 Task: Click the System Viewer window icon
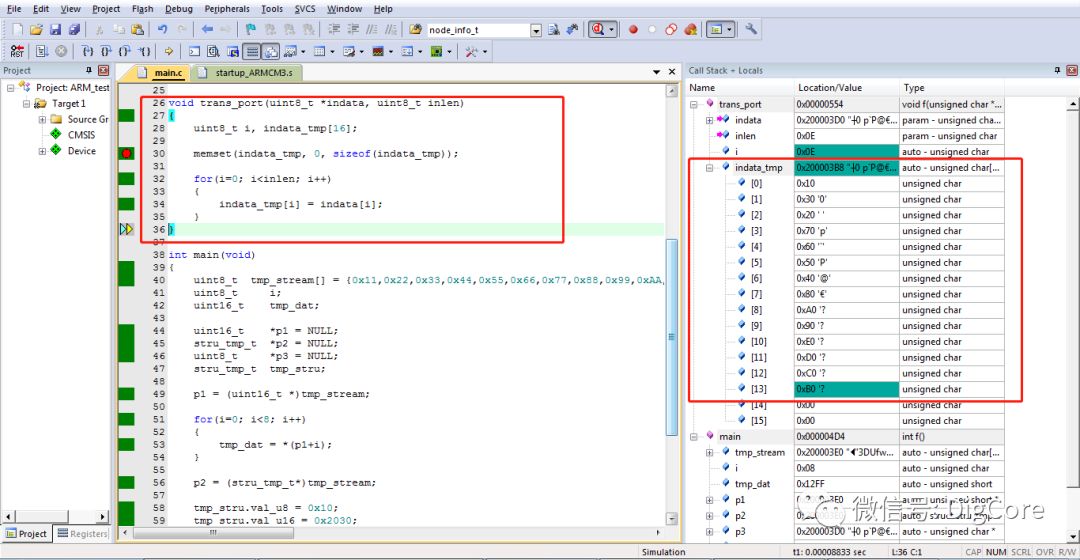(x=435, y=52)
